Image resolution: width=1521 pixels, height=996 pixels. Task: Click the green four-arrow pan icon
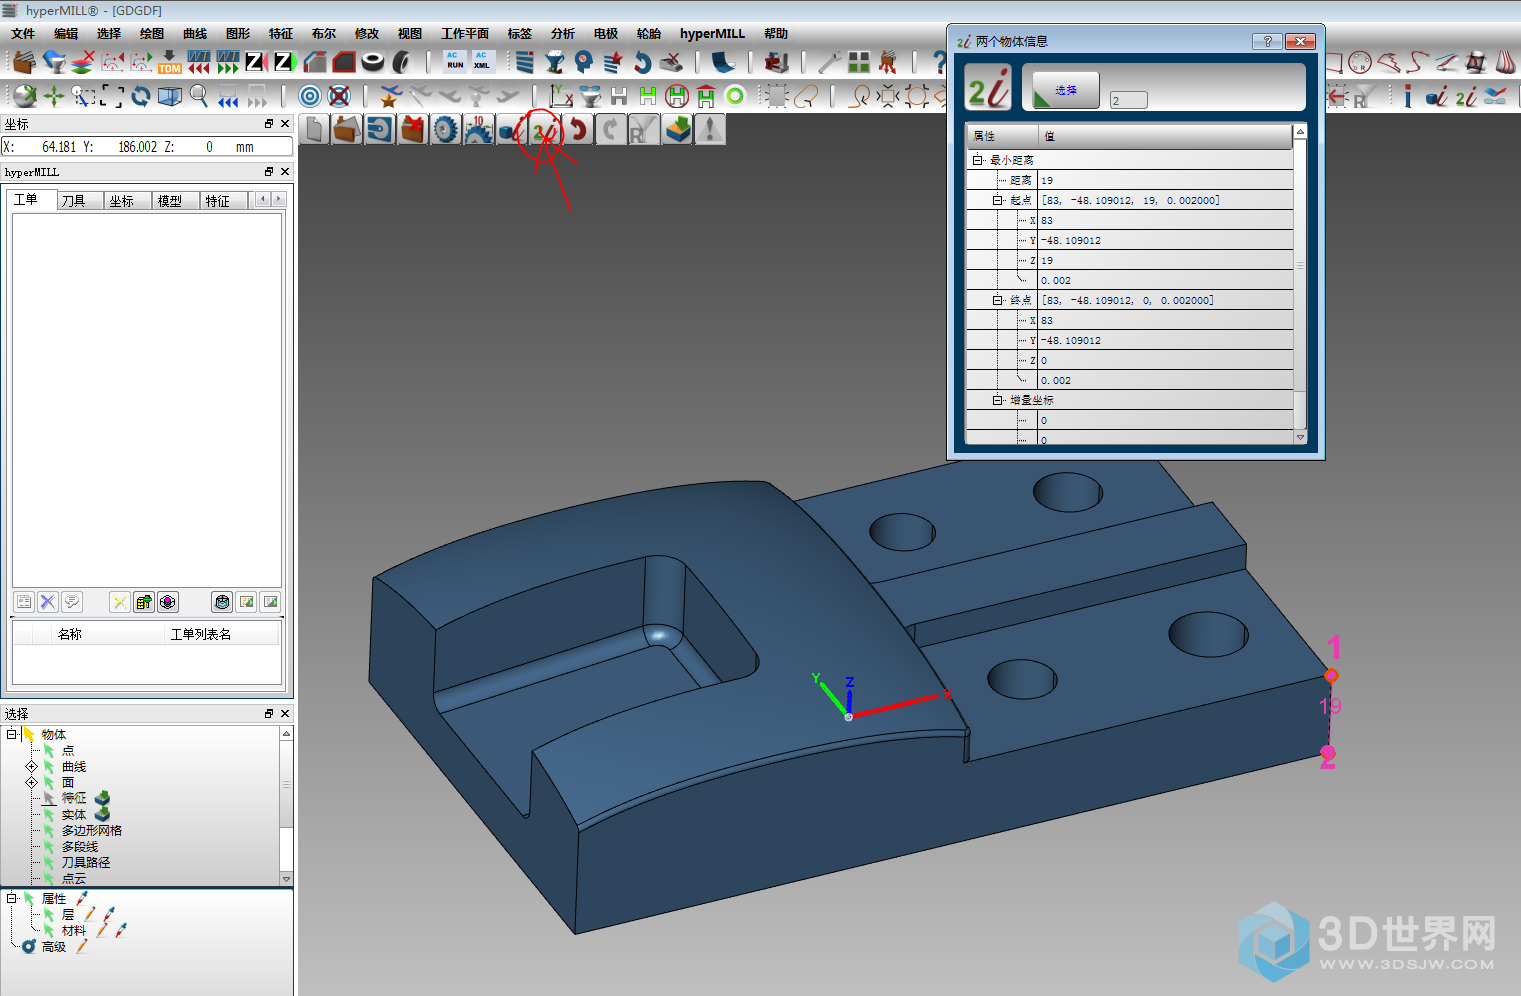pos(53,96)
